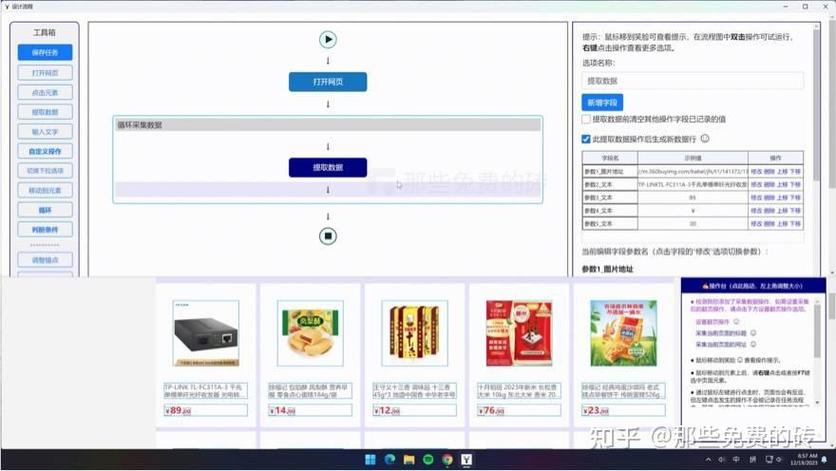Open Spotify green icon on taskbar

(428, 459)
